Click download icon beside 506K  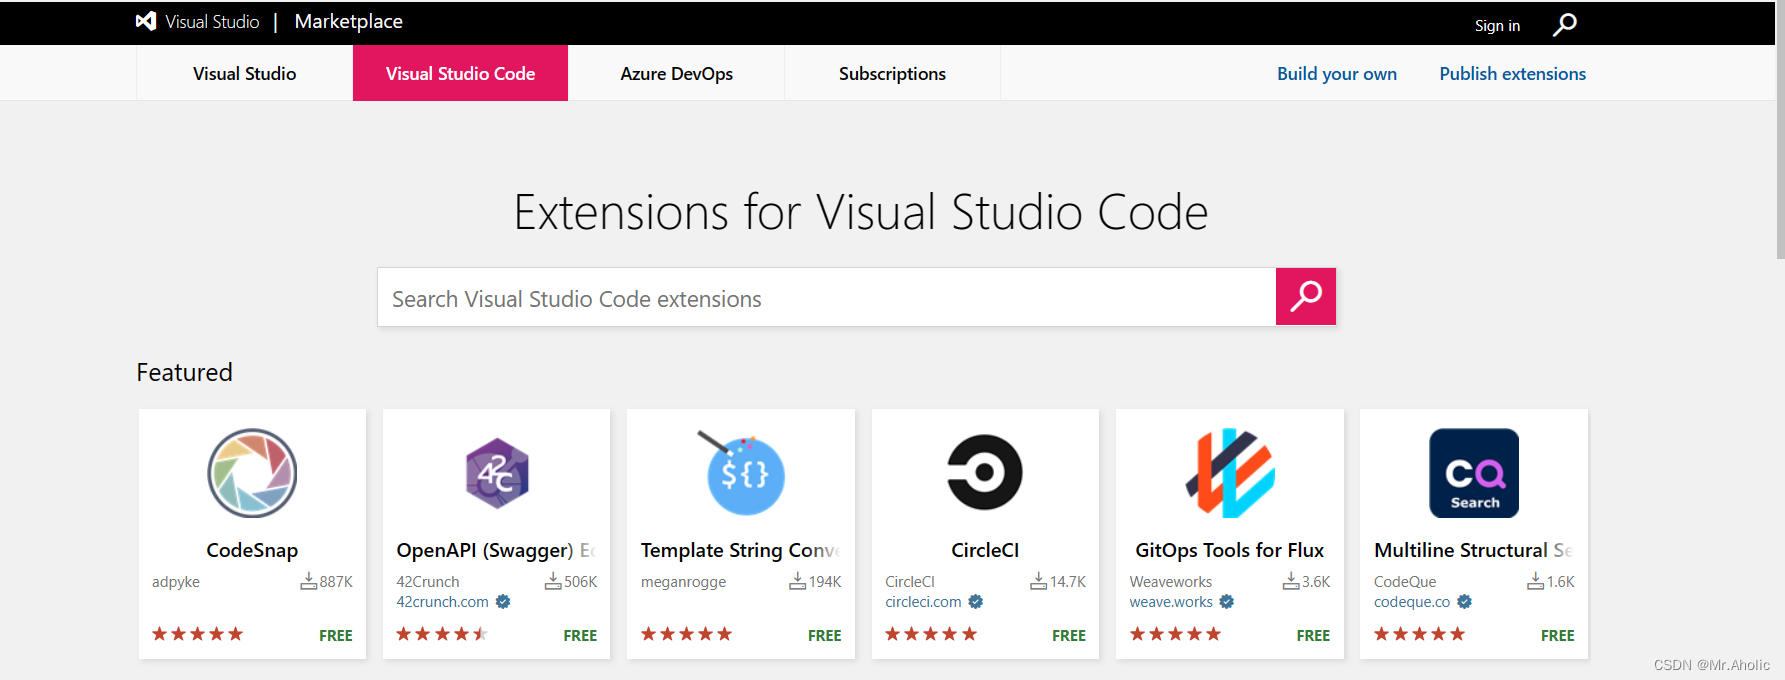(x=553, y=581)
